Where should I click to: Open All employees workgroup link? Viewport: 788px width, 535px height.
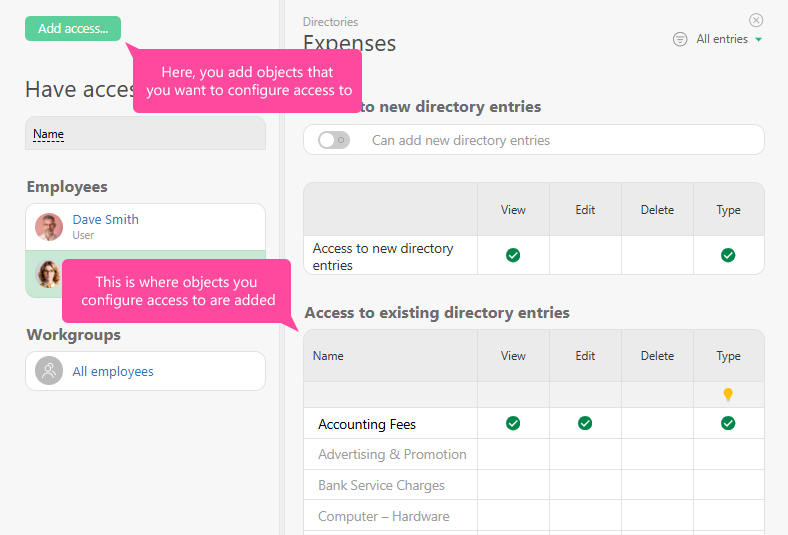[x=113, y=371]
